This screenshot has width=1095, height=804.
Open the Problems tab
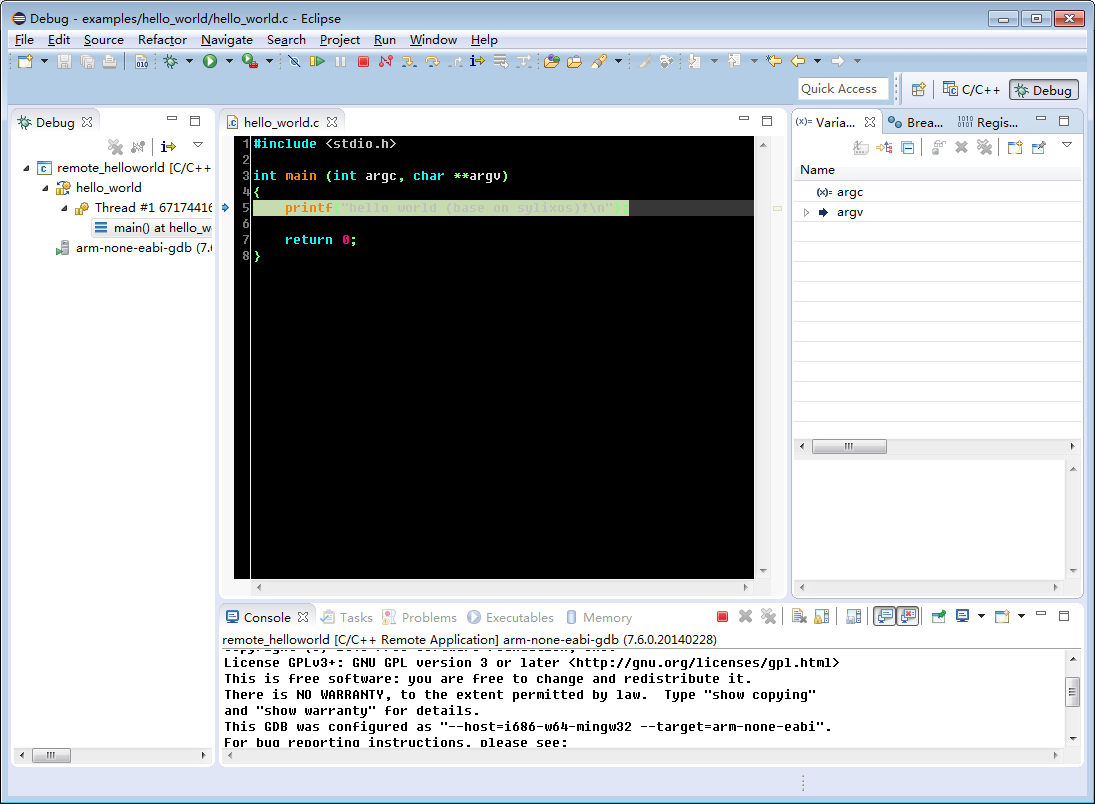(419, 617)
